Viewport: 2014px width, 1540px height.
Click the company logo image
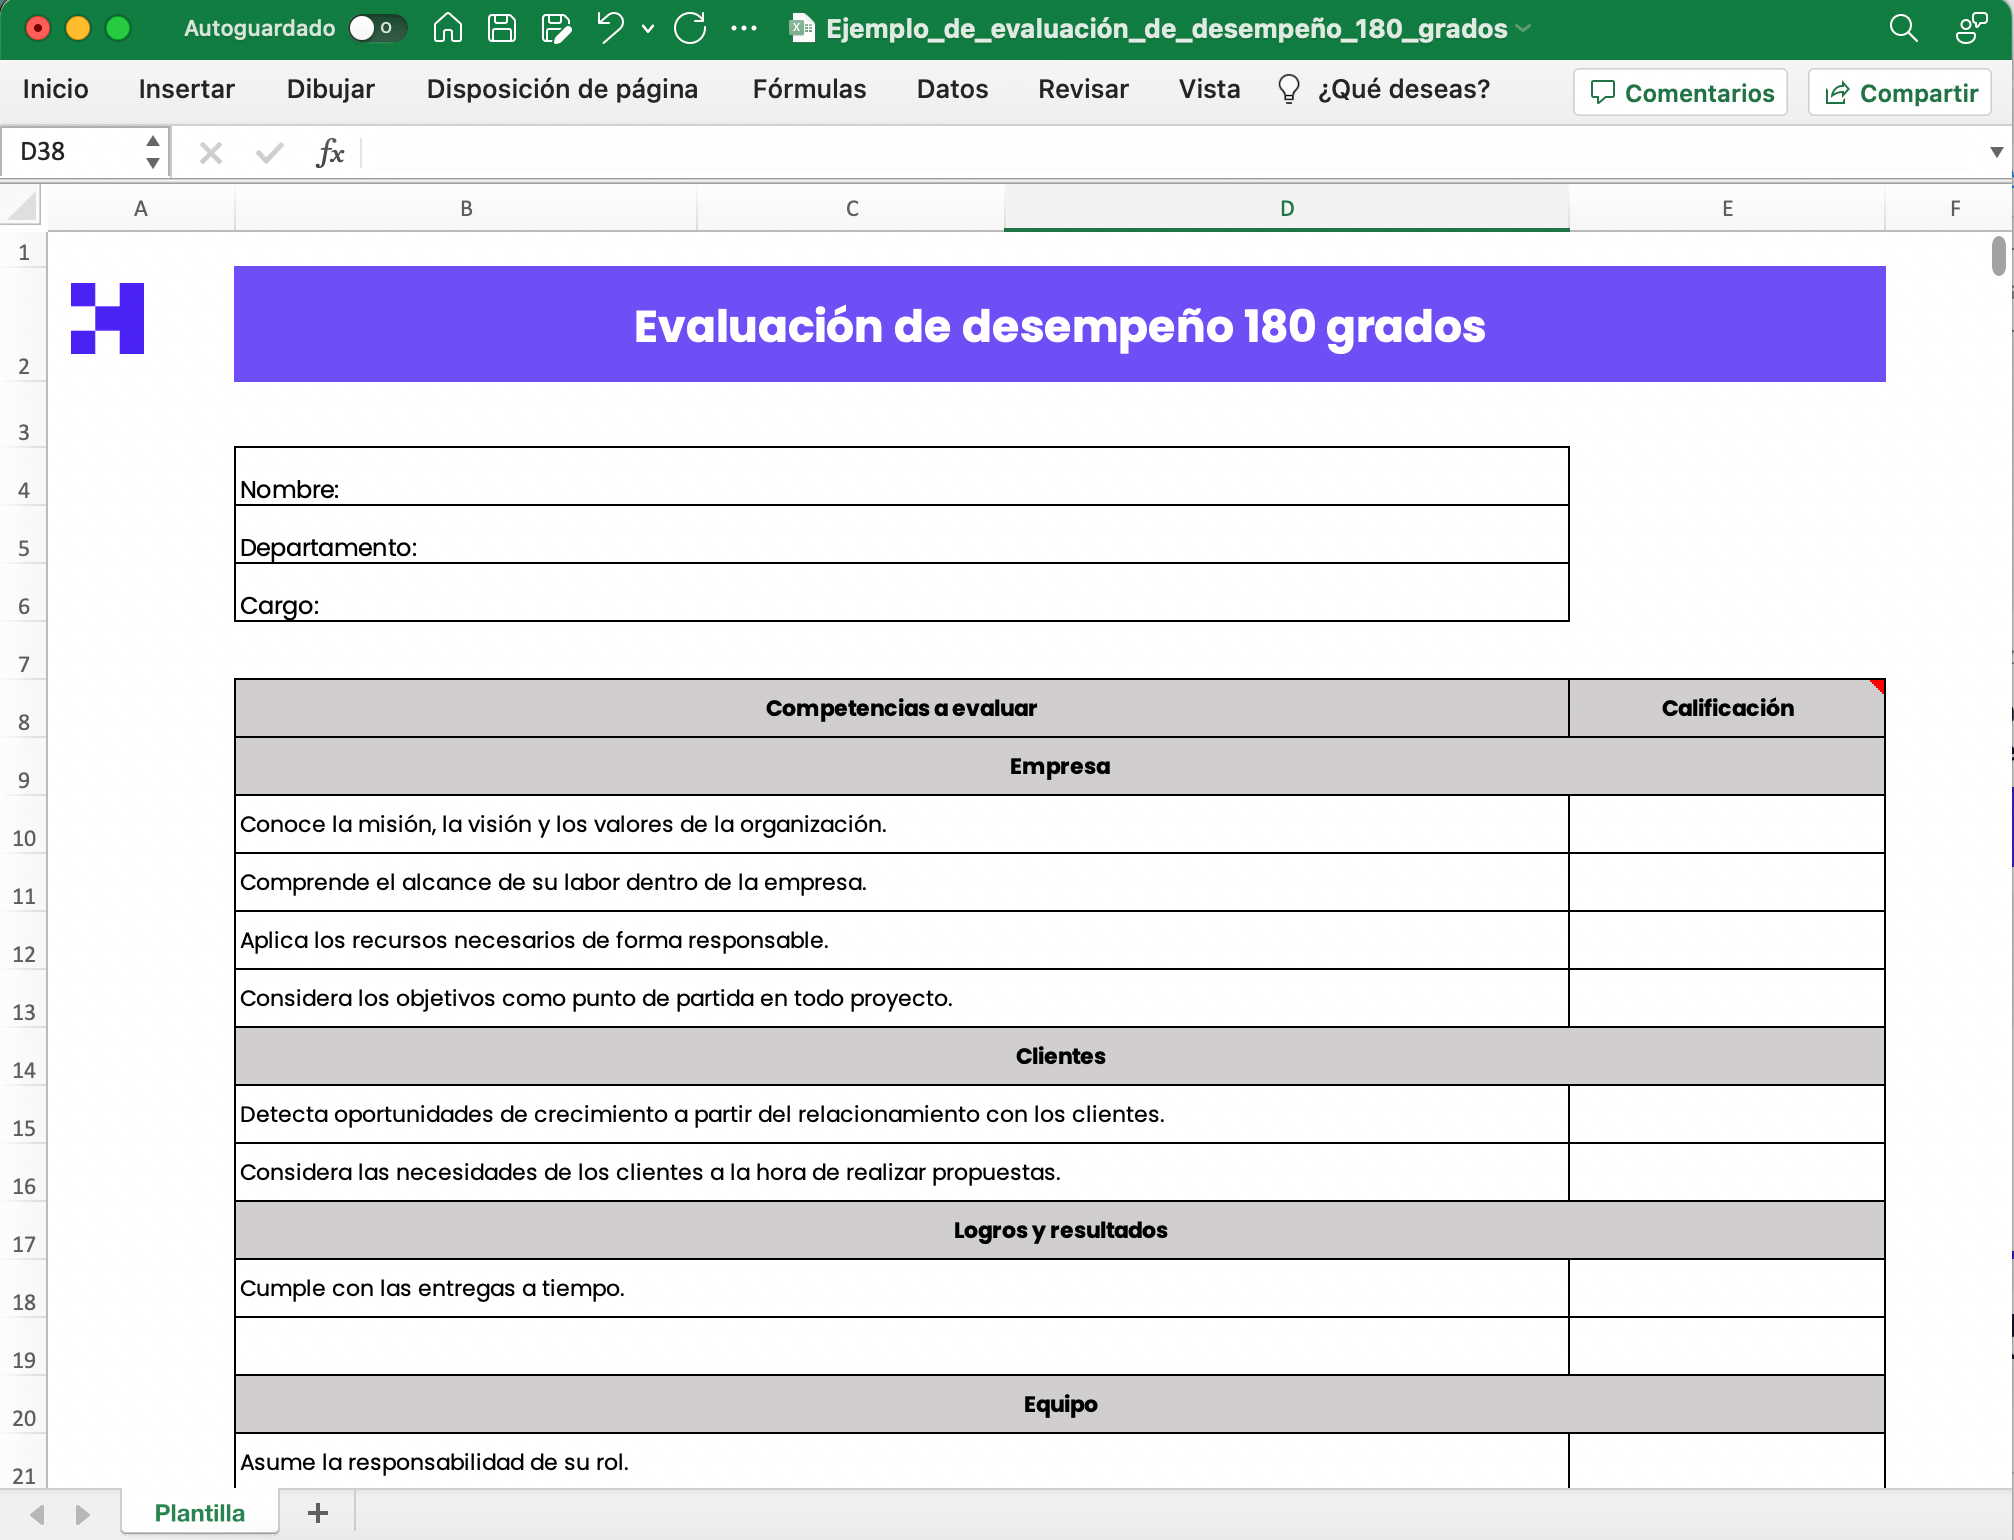pyautogui.click(x=107, y=318)
